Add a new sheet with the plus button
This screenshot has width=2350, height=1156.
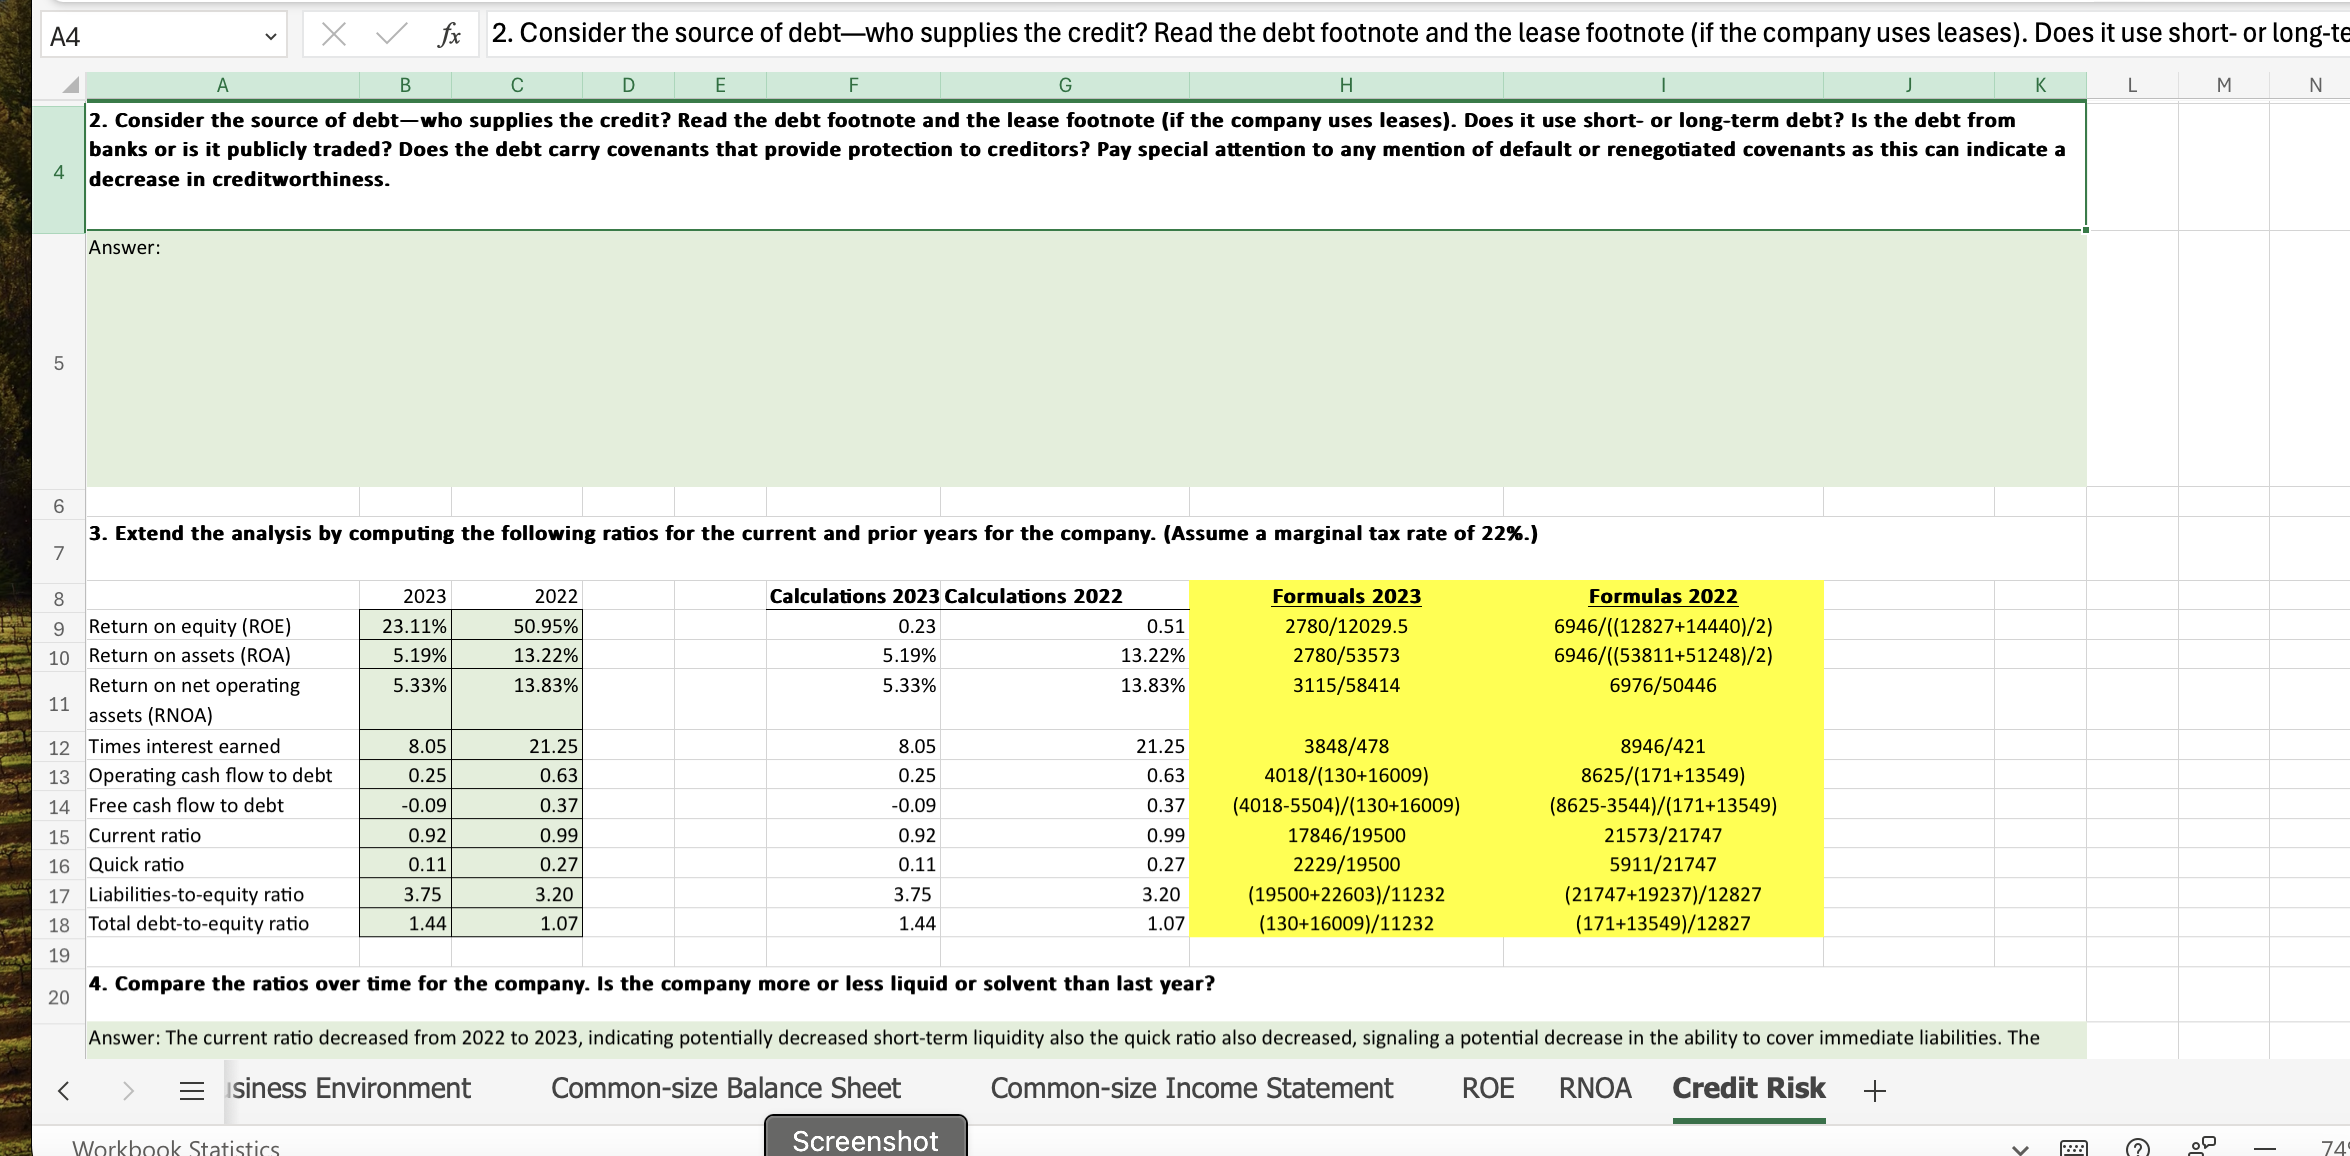[x=1874, y=1090]
